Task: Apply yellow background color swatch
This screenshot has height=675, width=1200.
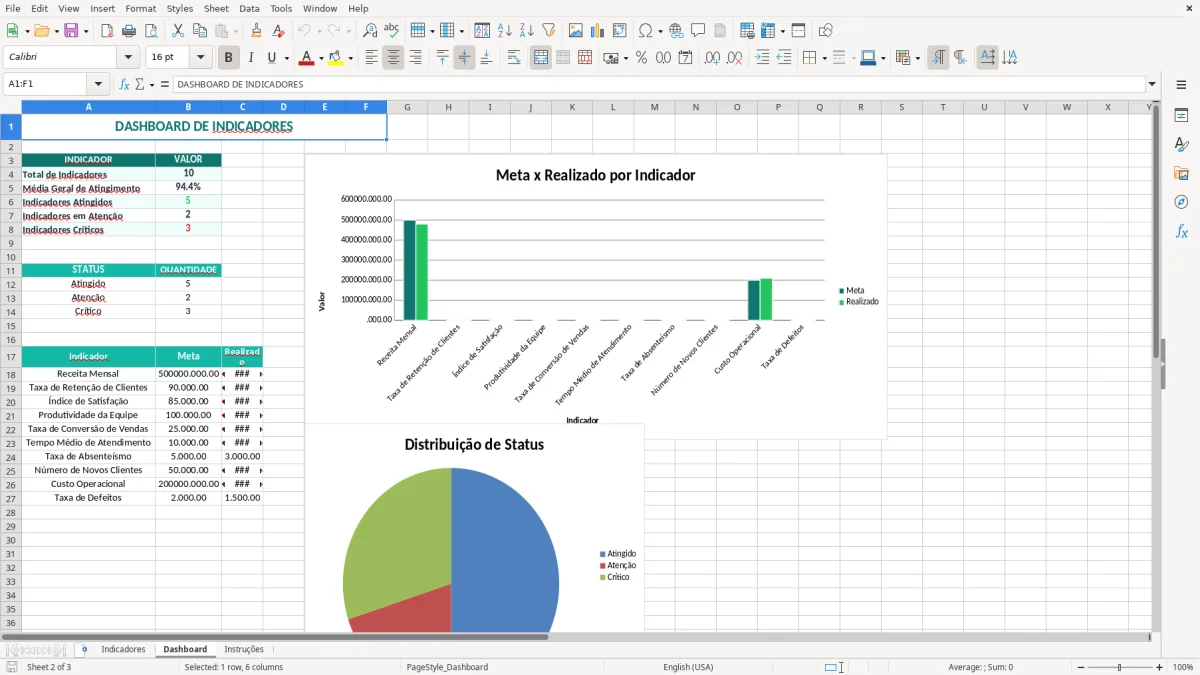Action: click(x=336, y=58)
